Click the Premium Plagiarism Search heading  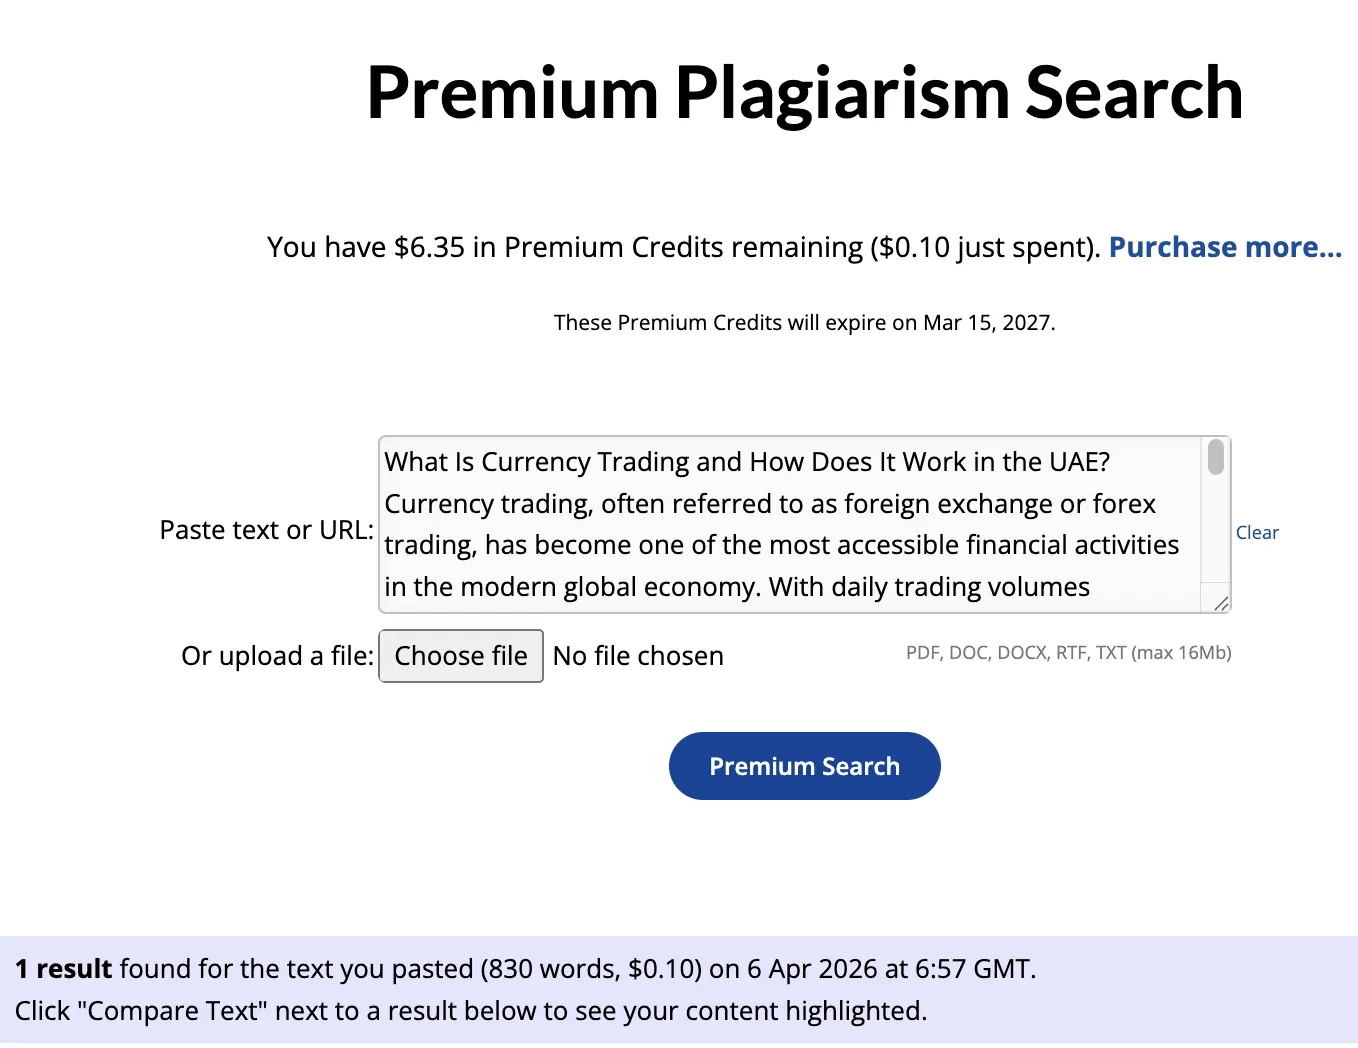tap(804, 93)
